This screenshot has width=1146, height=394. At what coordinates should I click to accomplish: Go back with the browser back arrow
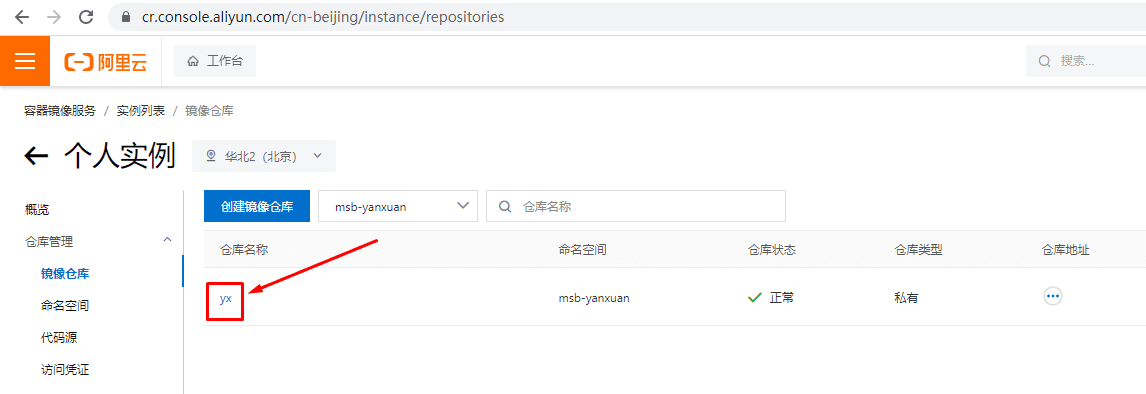(x=22, y=17)
